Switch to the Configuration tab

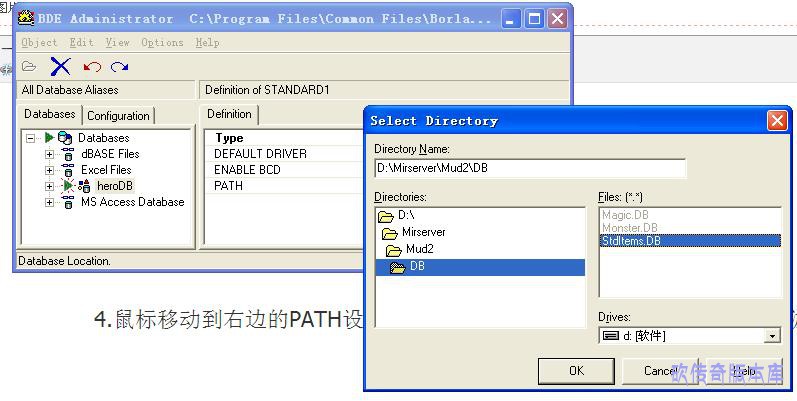coord(118,116)
